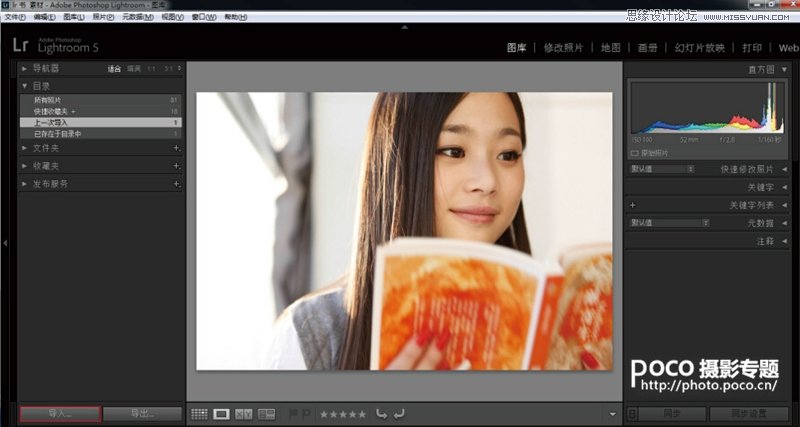Select All Photographs in the catalog
Image resolution: width=800 pixels, height=427 pixels.
[x=101, y=100]
